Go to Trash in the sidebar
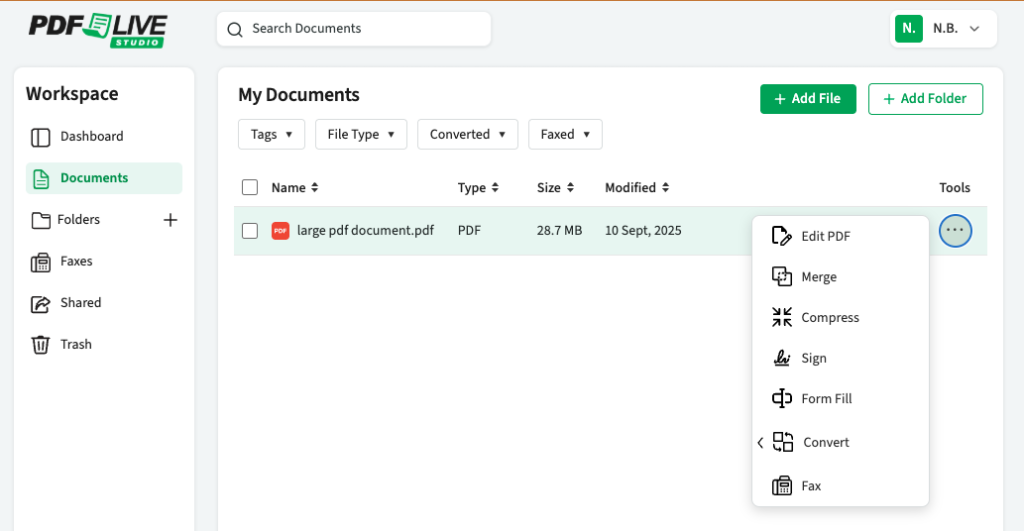This screenshot has width=1024, height=531. click(75, 345)
